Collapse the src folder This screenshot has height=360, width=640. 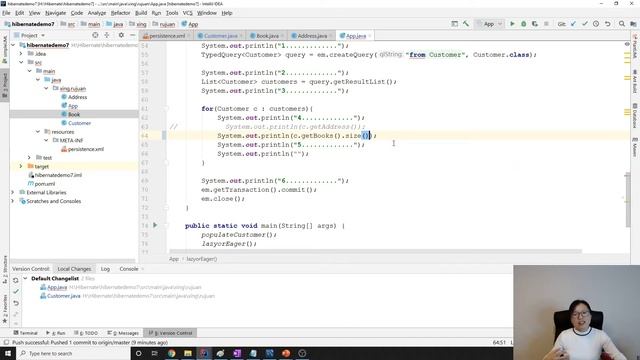(21, 62)
